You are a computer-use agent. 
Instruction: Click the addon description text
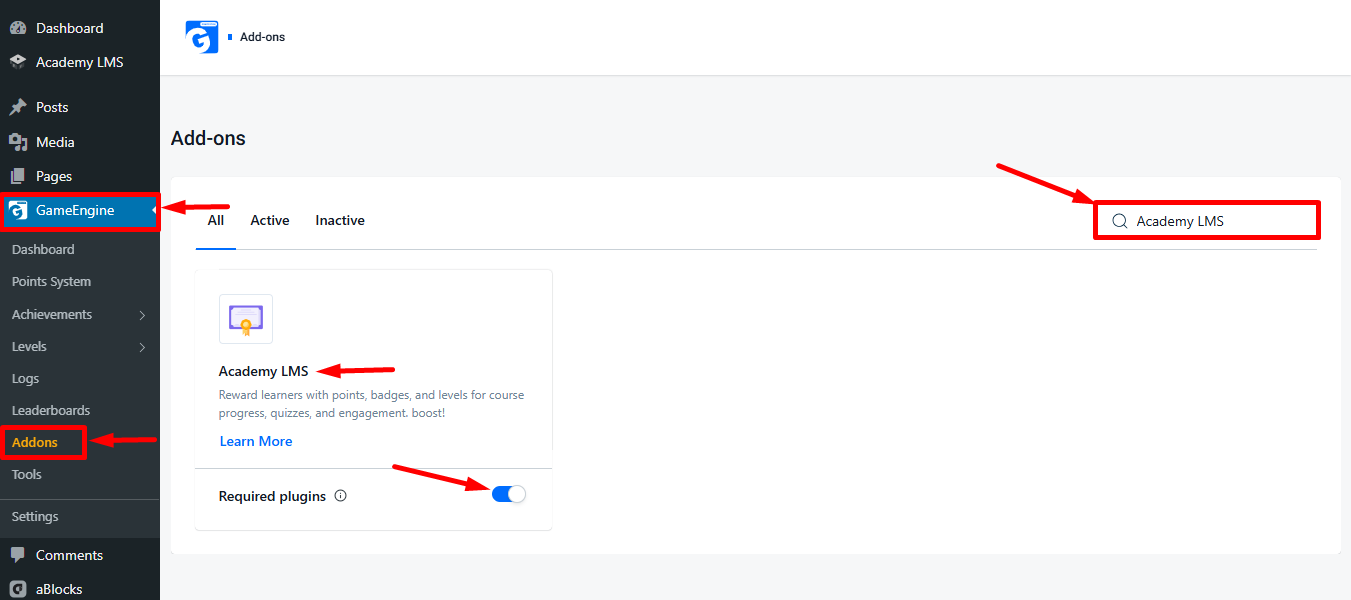[x=371, y=404]
